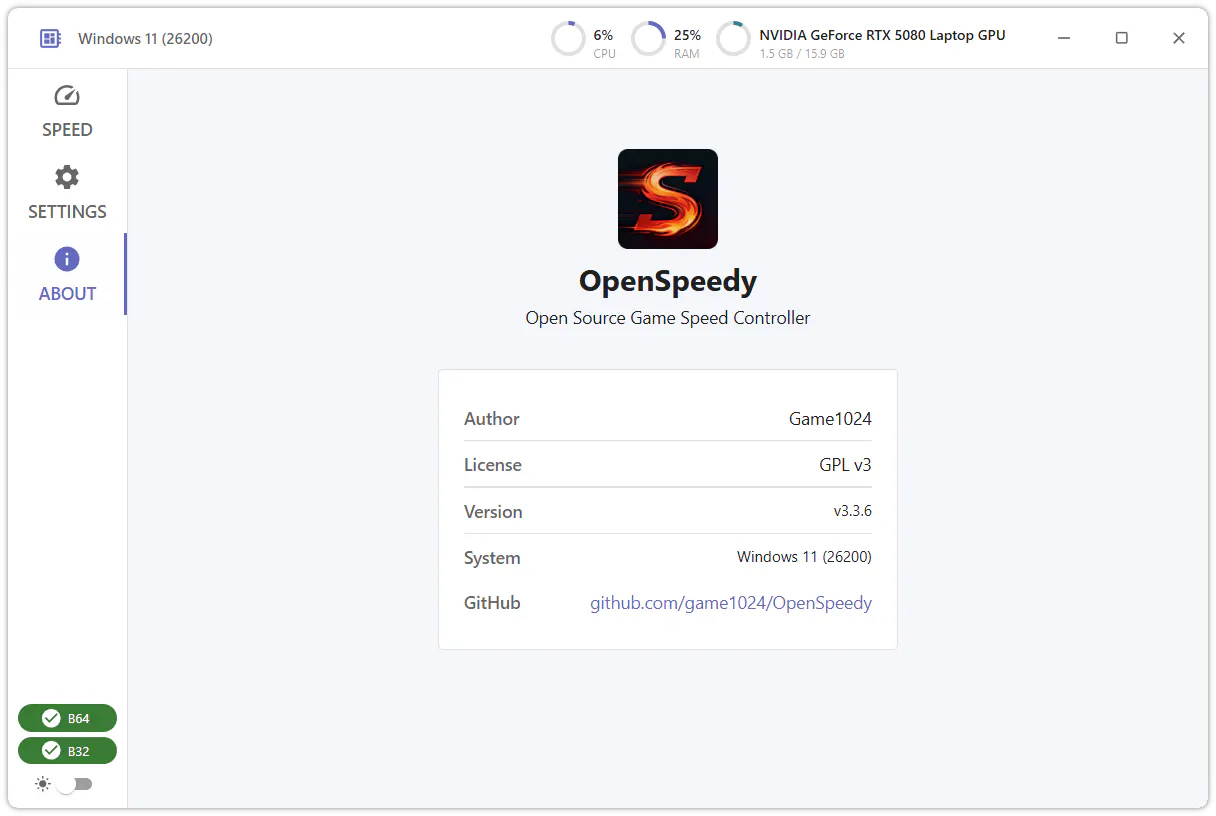Viewport: 1216px width, 816px height.
Task: Click the Game1024 author value
Action: click(x=830, y=419)
